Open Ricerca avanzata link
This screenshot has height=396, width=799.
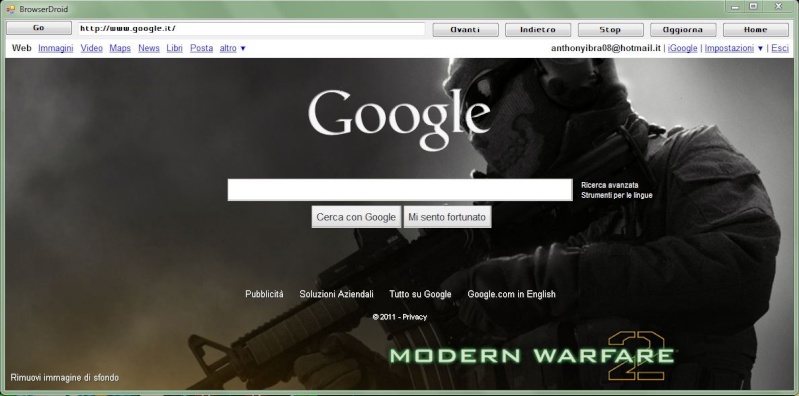point(610,185)
